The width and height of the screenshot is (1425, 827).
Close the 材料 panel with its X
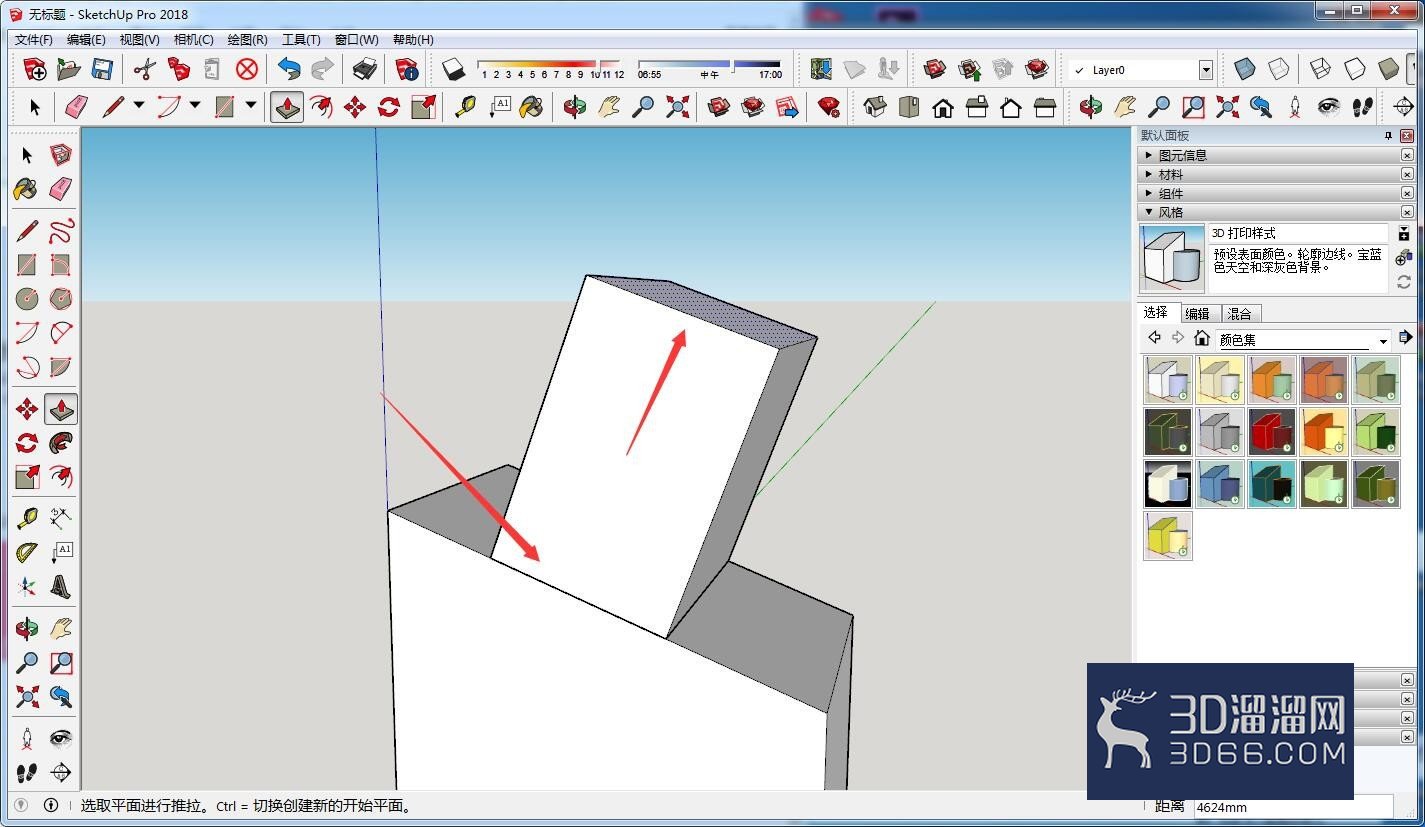tap(1407, 174)
